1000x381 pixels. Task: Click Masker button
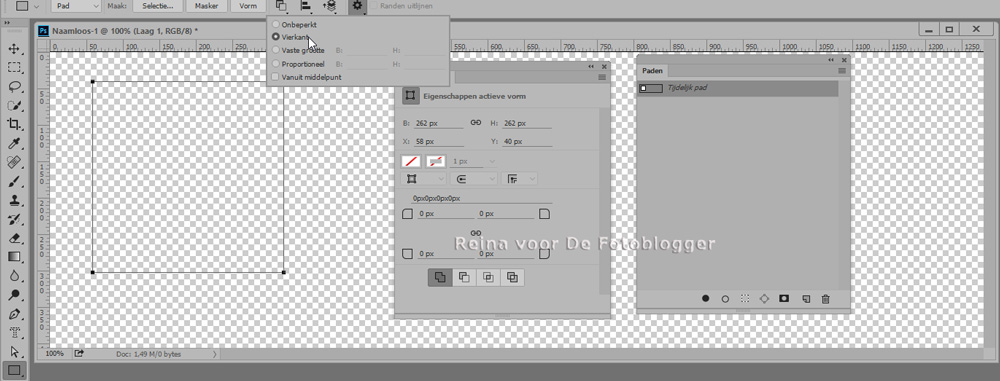[x=206, y=6]
